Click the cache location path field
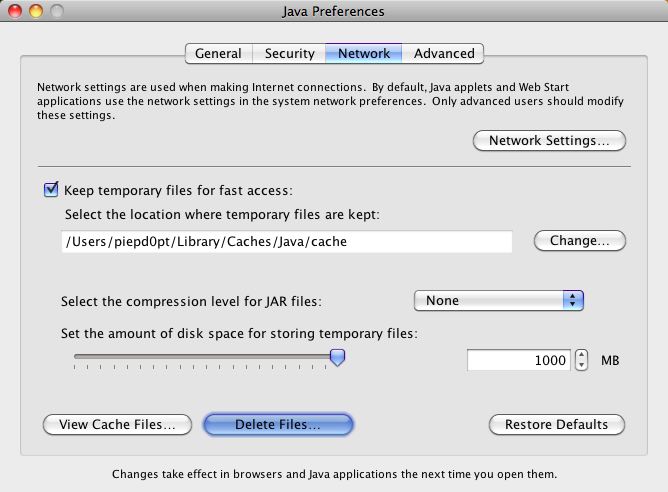The width and height of the screenshot is (668, 492). pyautogui.click(x=287, y=242)
